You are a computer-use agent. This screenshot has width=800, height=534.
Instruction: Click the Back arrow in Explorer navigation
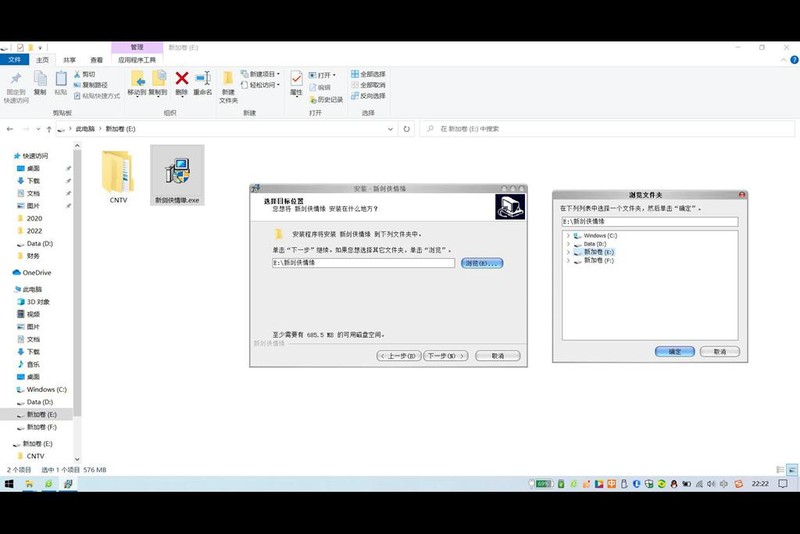10,129
